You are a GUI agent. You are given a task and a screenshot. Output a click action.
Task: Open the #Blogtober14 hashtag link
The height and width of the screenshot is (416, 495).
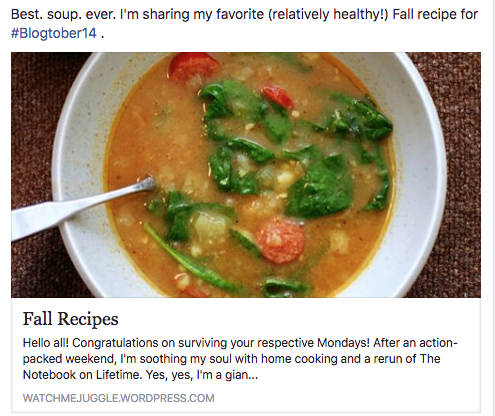click(54, 33)
